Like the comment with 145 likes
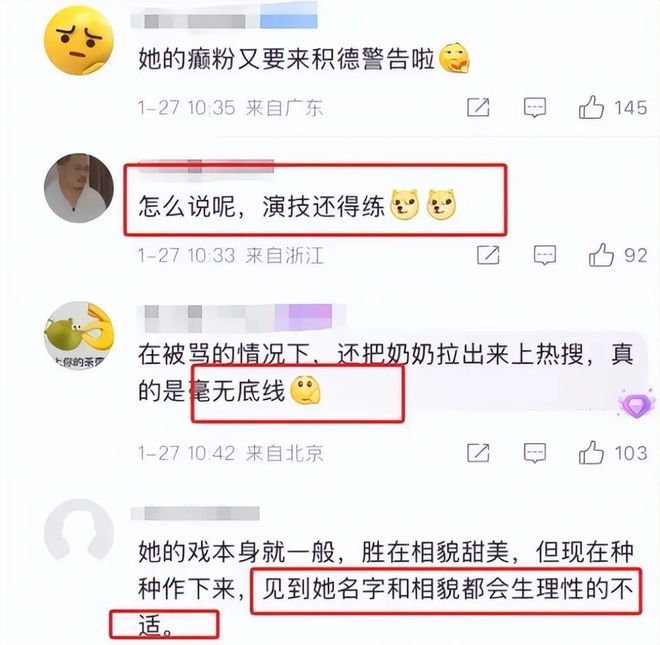 click(x=591, y=108)
